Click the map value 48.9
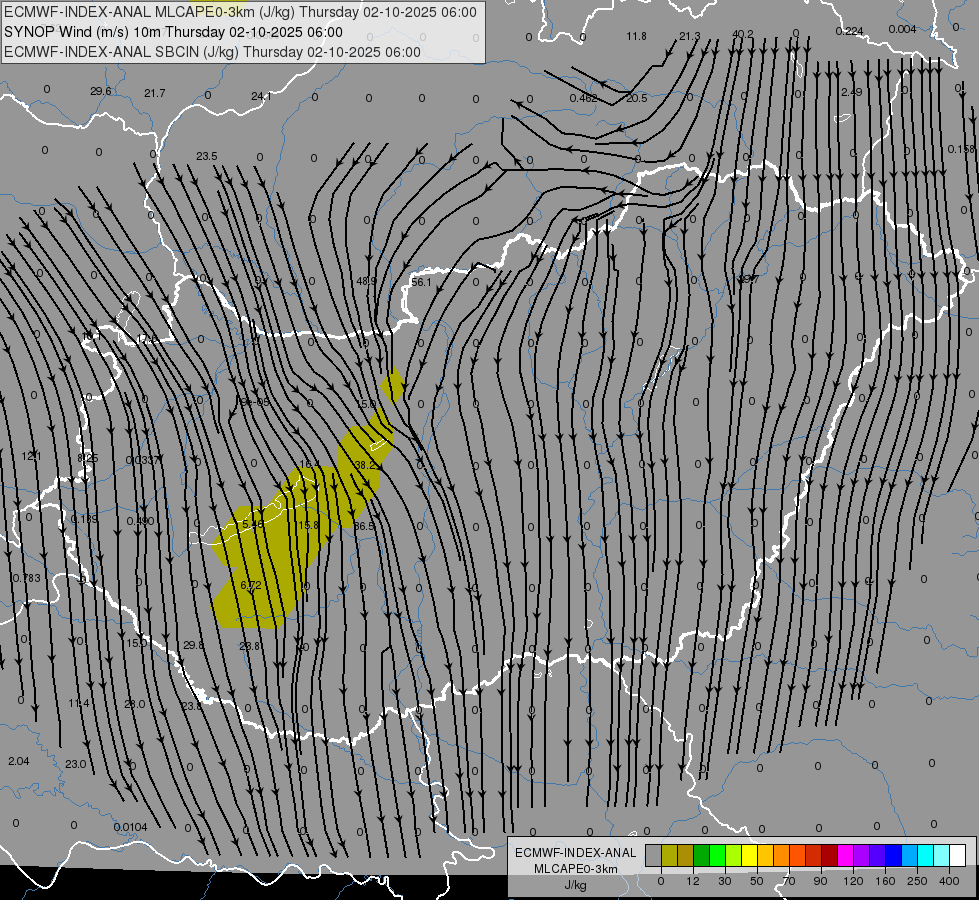979x900 pixels. pos(367,281)
